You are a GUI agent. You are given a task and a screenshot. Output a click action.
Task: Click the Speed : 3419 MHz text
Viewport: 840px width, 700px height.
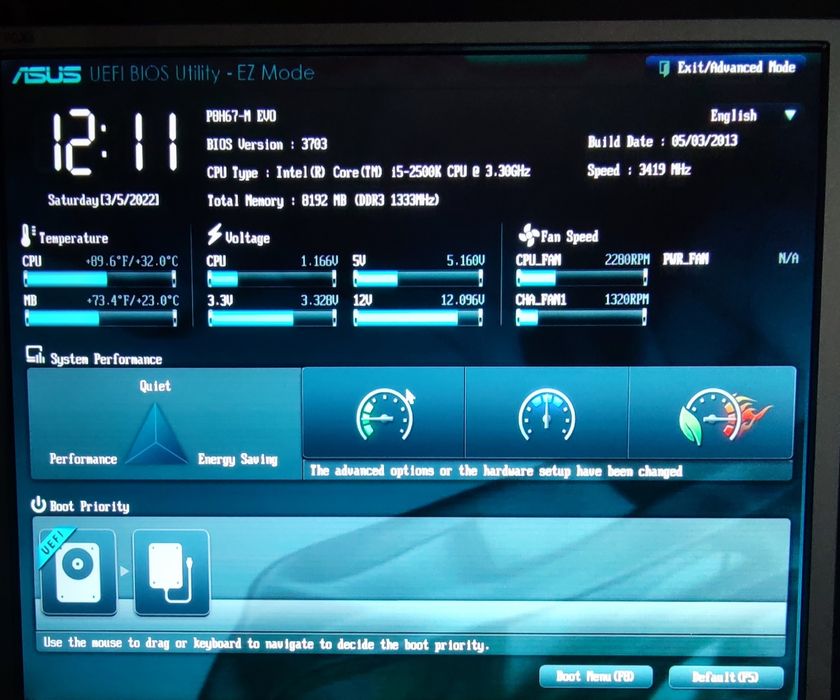639,170
